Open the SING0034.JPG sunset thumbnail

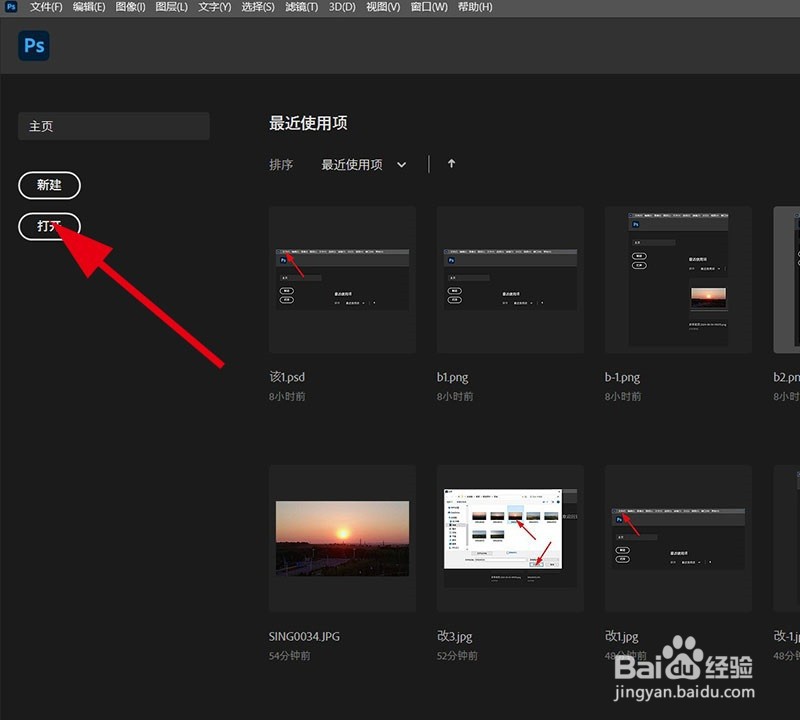[342, 538]
